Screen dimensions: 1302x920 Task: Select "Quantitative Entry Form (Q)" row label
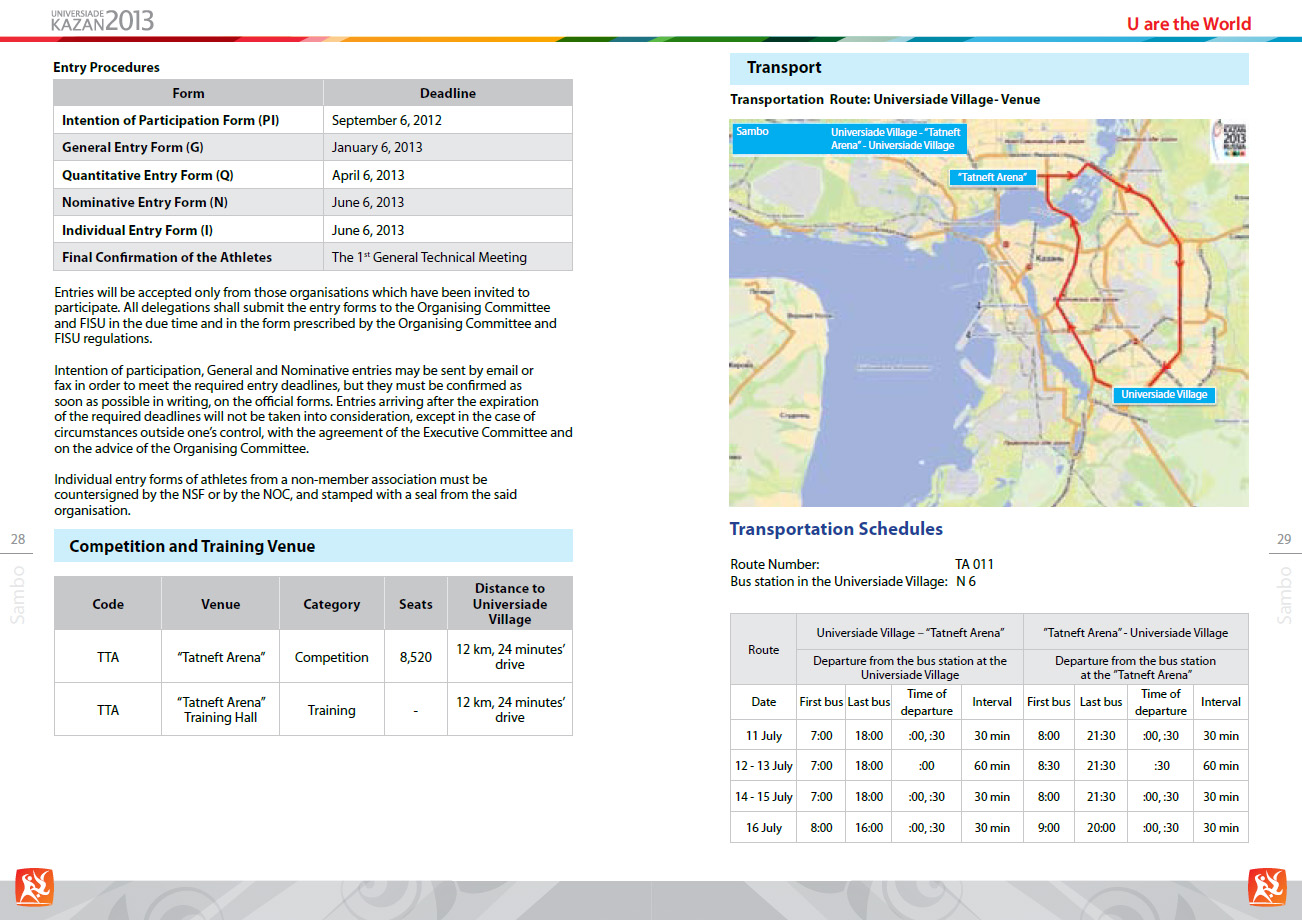[x=147, y=175]
